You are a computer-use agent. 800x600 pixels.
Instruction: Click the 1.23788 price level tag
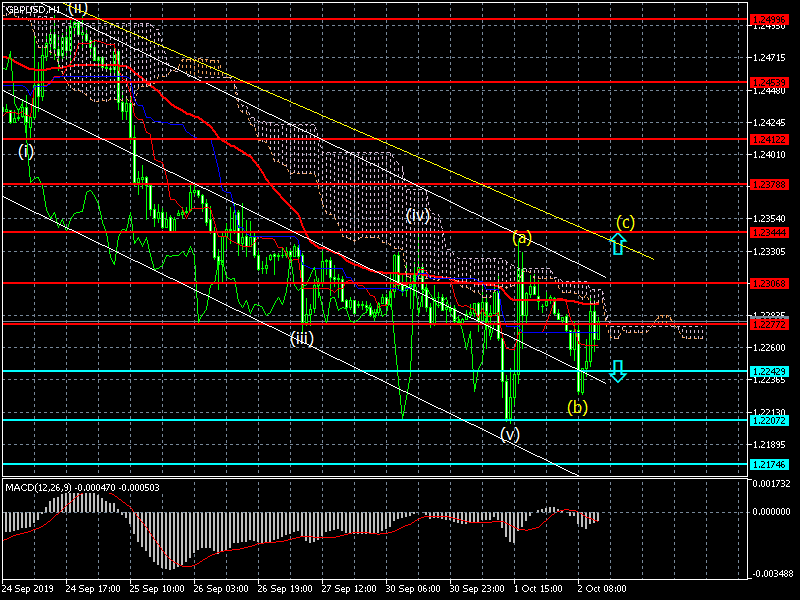pyautogui.click(x=769, y=184)
